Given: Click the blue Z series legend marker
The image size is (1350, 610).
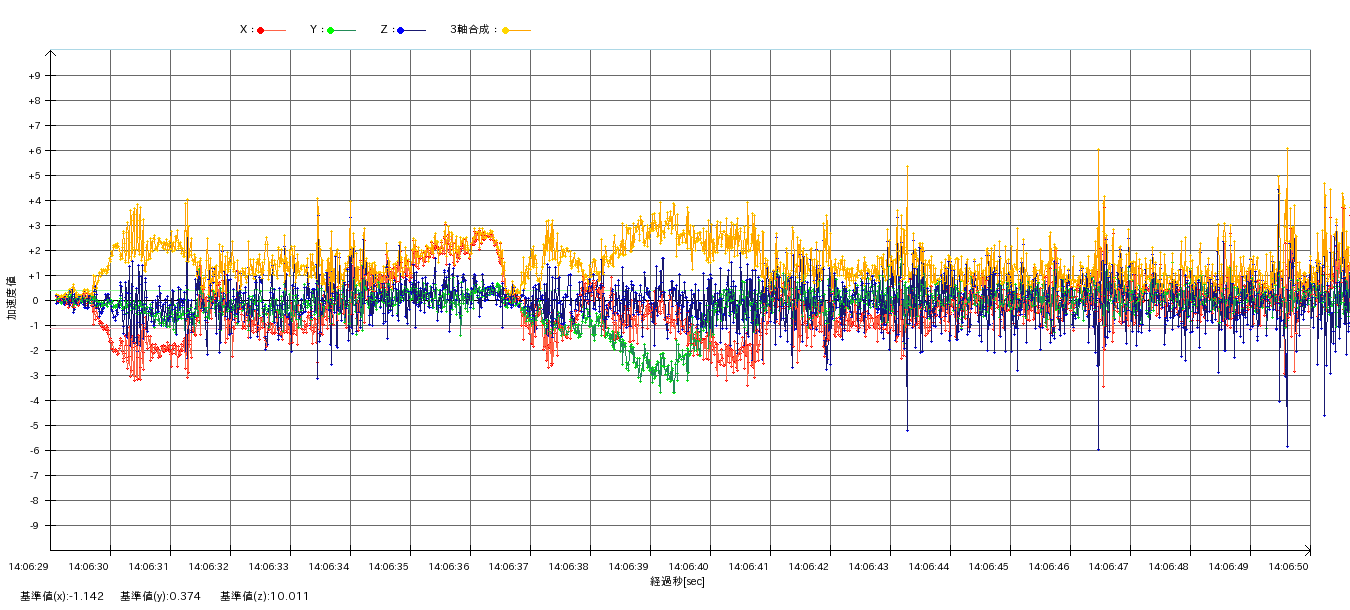Looking at the screenshot, I should (401, 30).
